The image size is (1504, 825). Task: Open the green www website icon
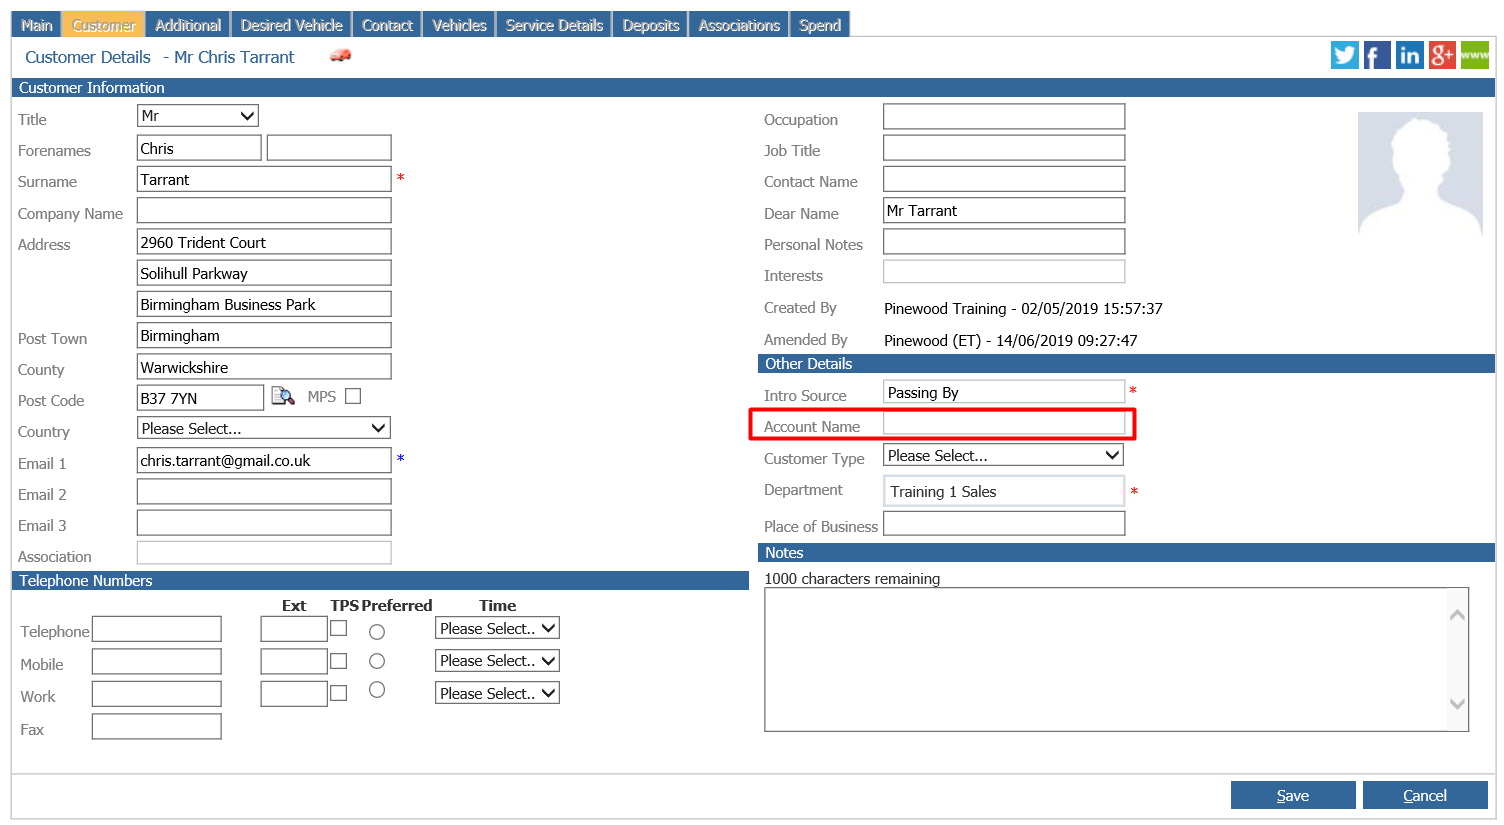(1474, 55)
